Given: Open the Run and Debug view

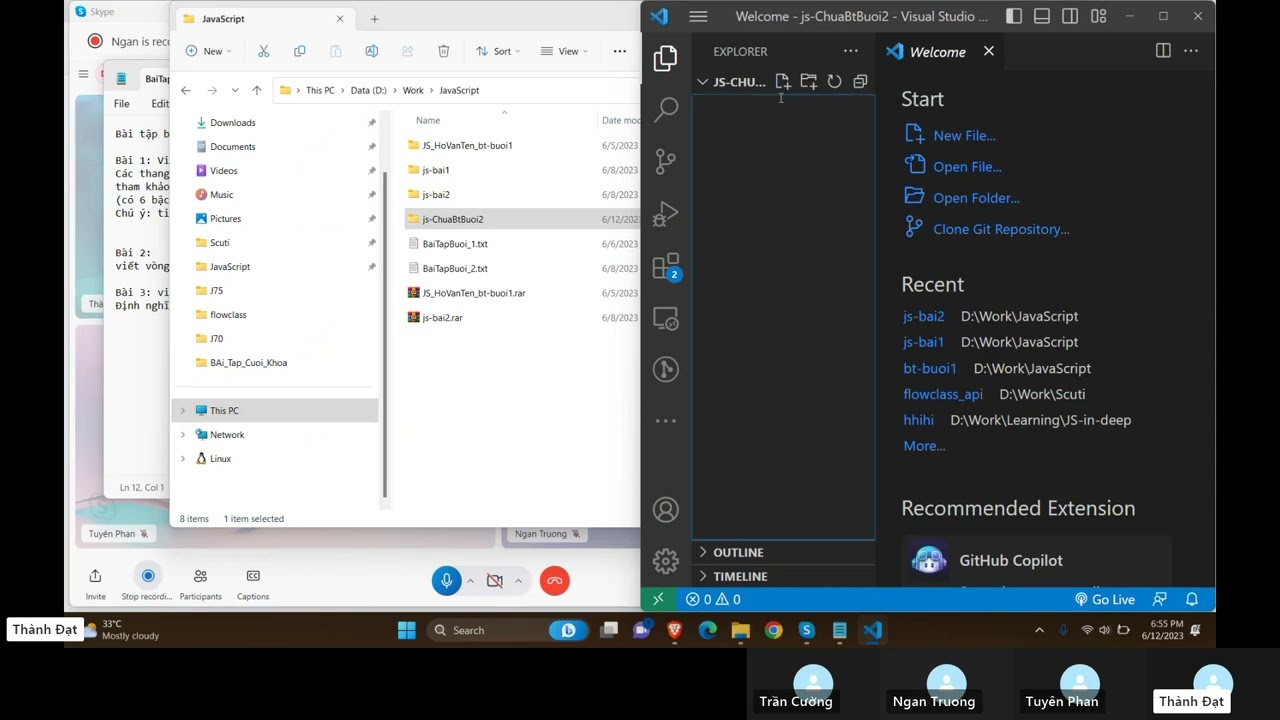Looking at the screenshot, I should [665, 213].
